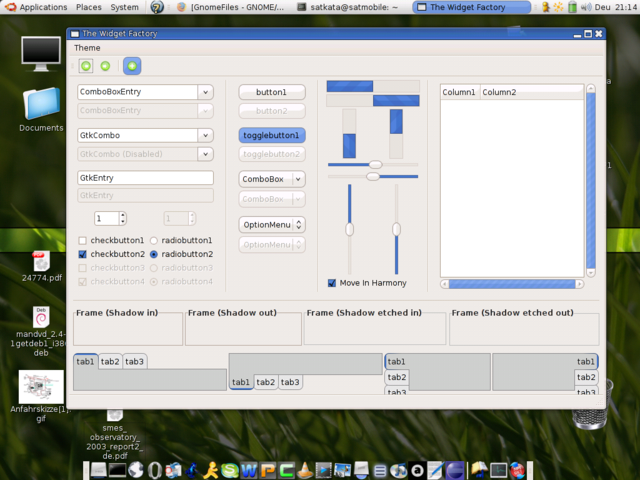Viewport: 640px width, 480px height.
Task: Select tab2 in the left-side tabs notebook
Action: pyautogui.click(x=397, y=377)
